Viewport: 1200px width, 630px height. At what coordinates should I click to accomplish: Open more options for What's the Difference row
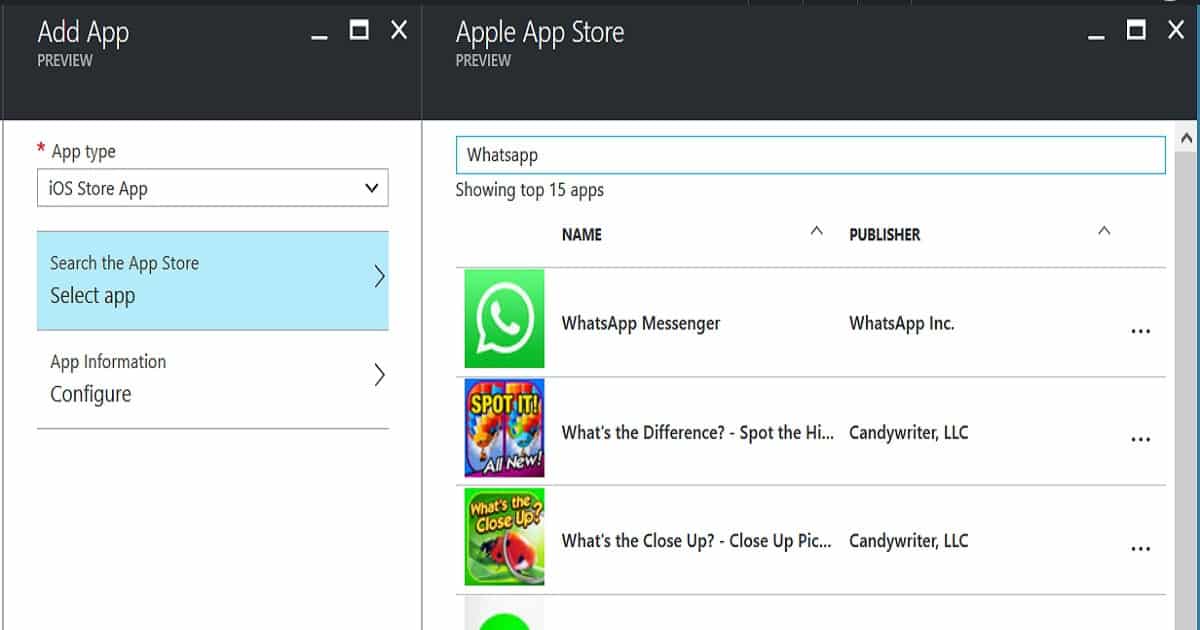[1140, 440]
